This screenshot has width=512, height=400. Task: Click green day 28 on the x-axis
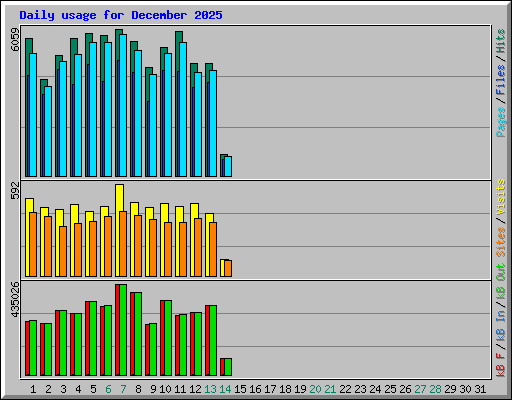(x=435, y=389)
